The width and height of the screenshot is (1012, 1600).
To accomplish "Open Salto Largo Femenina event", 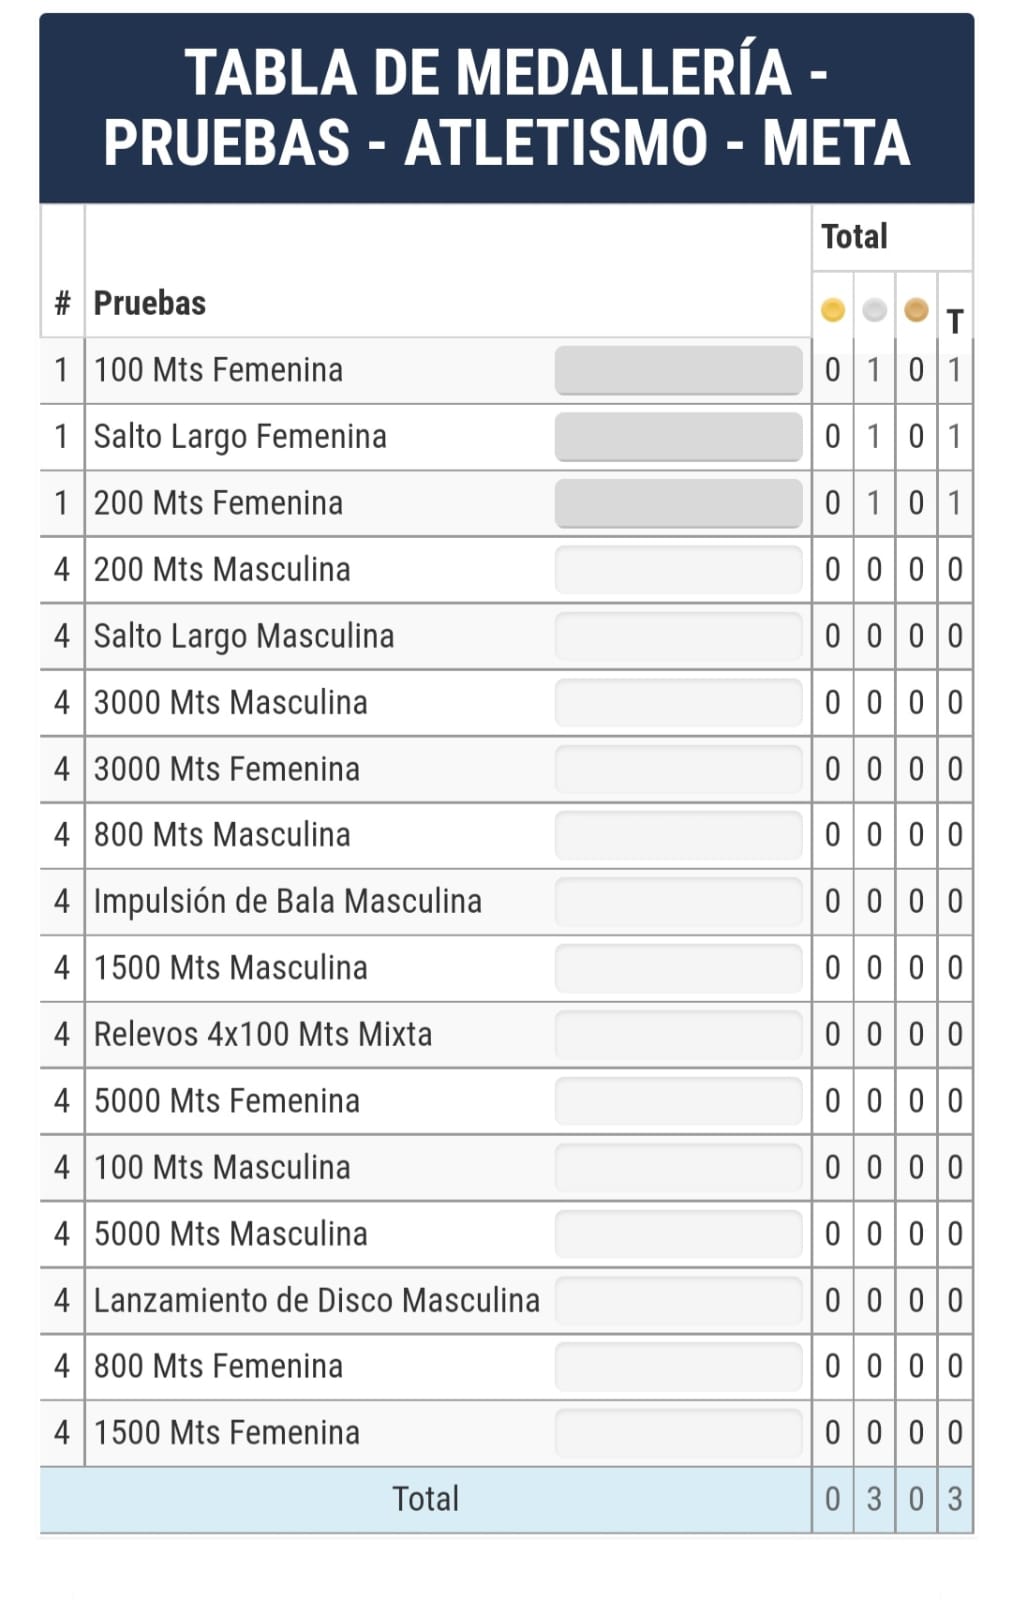I will pos(240,437).
